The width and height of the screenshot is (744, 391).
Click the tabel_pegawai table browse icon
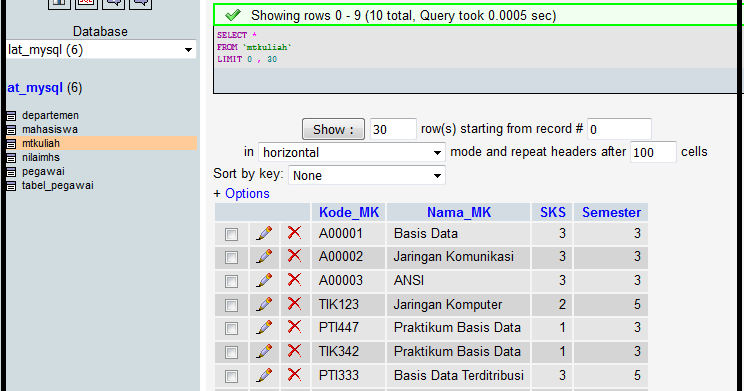(x=11, y=186)
